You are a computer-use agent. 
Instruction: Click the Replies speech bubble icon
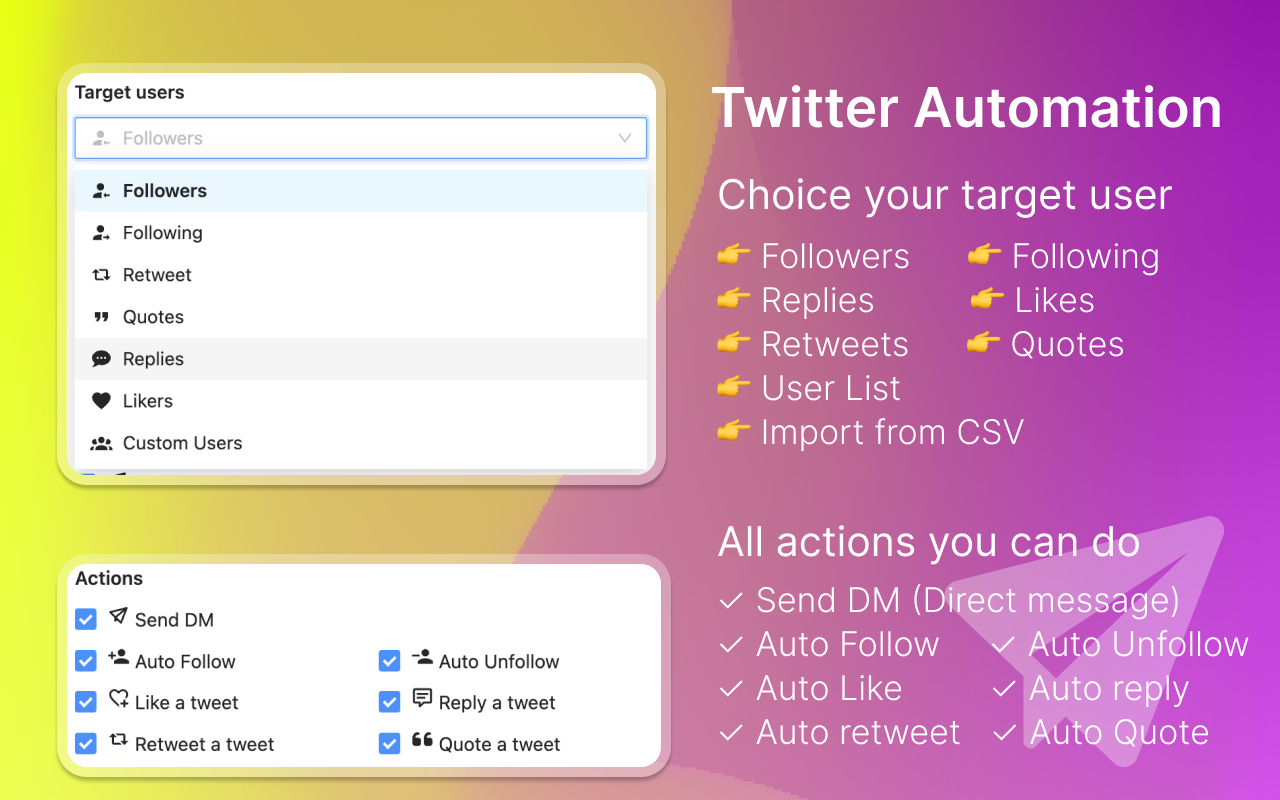tap(100, 358)
